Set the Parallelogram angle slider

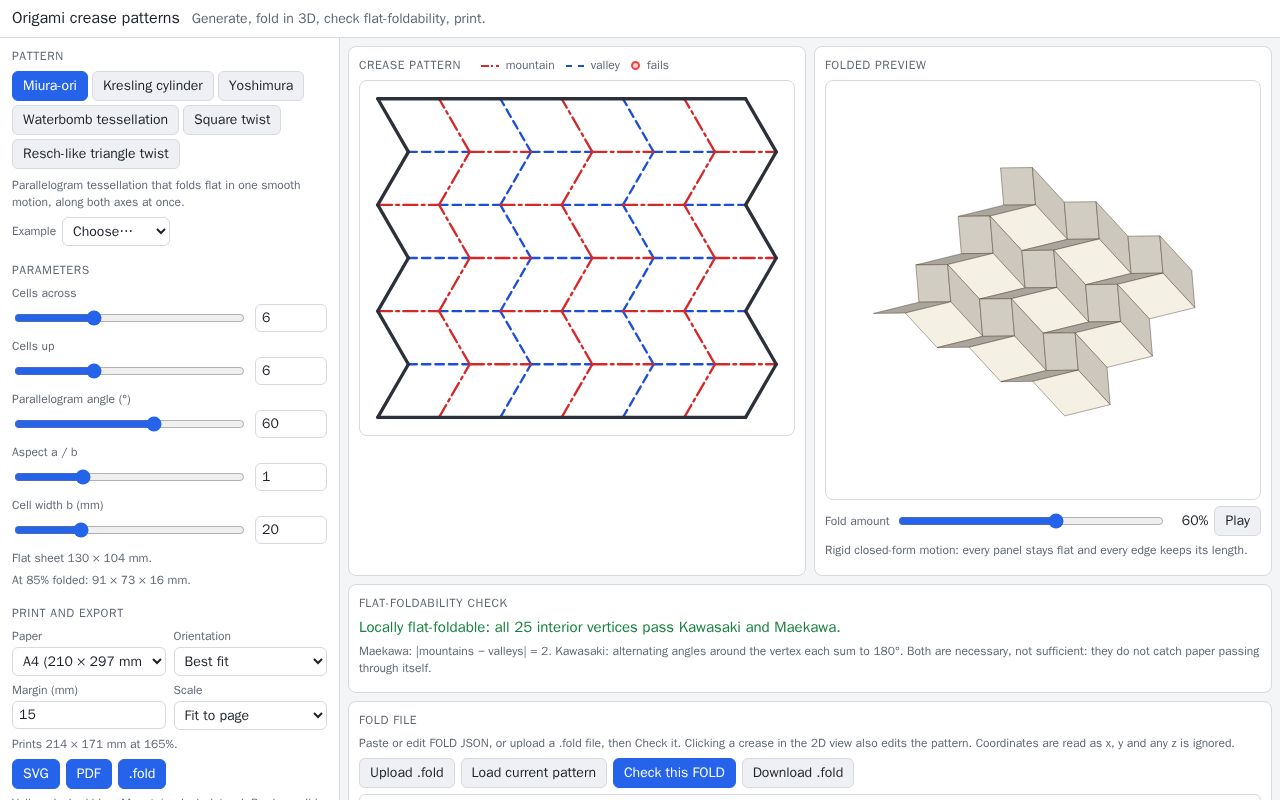tap(129, 424)
